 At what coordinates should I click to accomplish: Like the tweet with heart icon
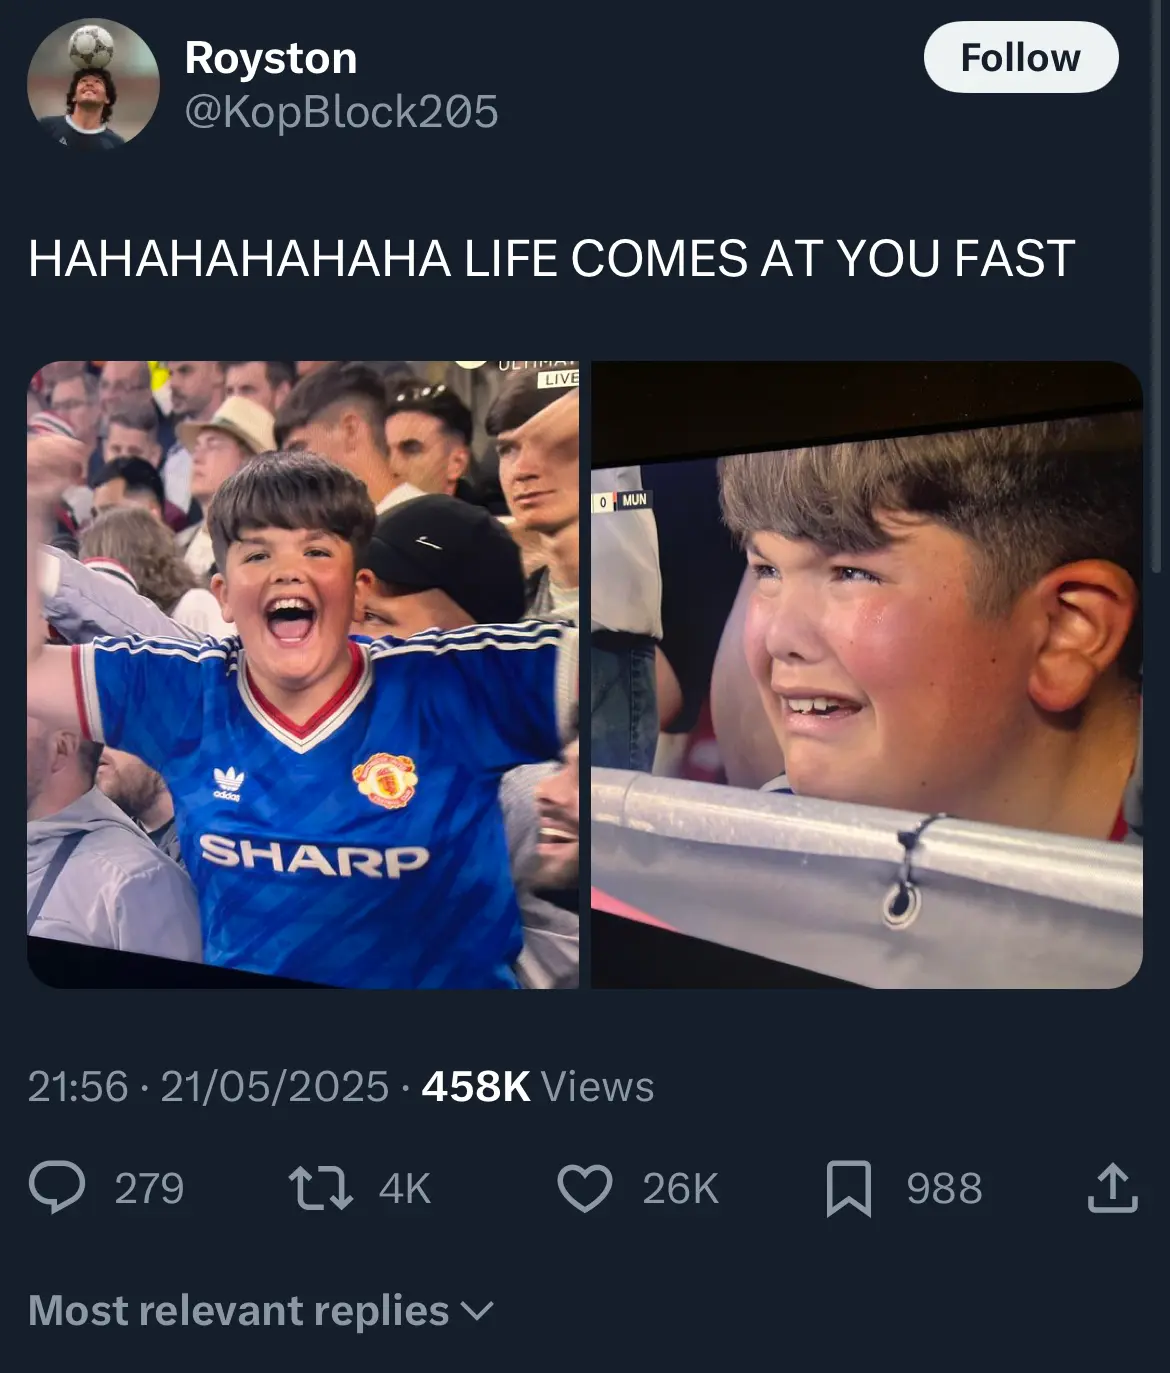(585, 1188)
